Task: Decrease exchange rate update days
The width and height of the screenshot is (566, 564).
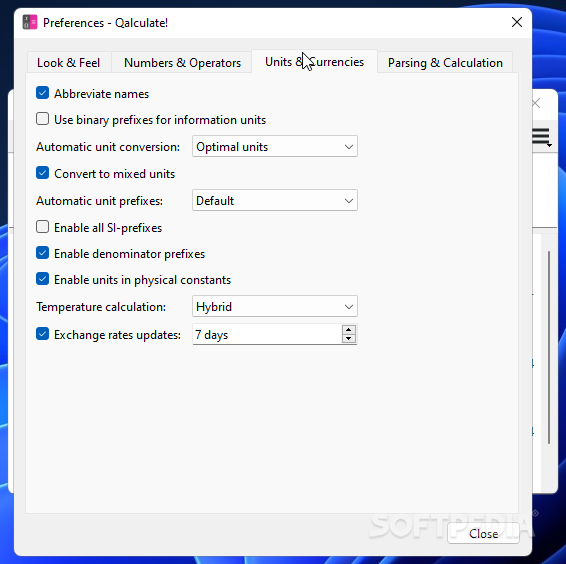Action: [x=349, y=339]
